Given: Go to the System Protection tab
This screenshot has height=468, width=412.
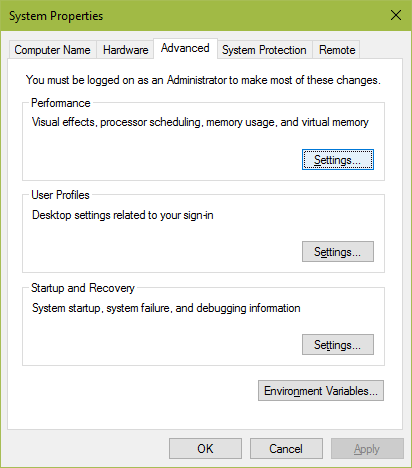Looking at the screenshot, I should [264, 50].
